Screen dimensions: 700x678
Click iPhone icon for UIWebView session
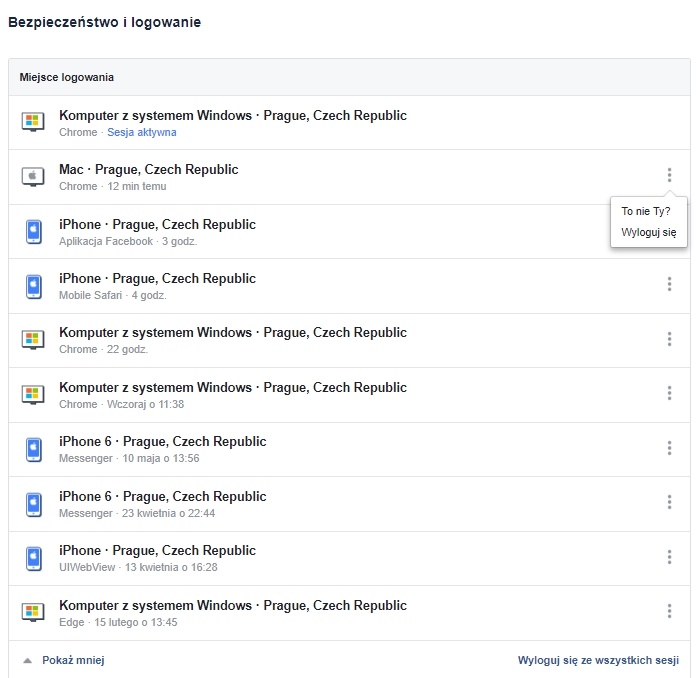(x=34, y=558)
